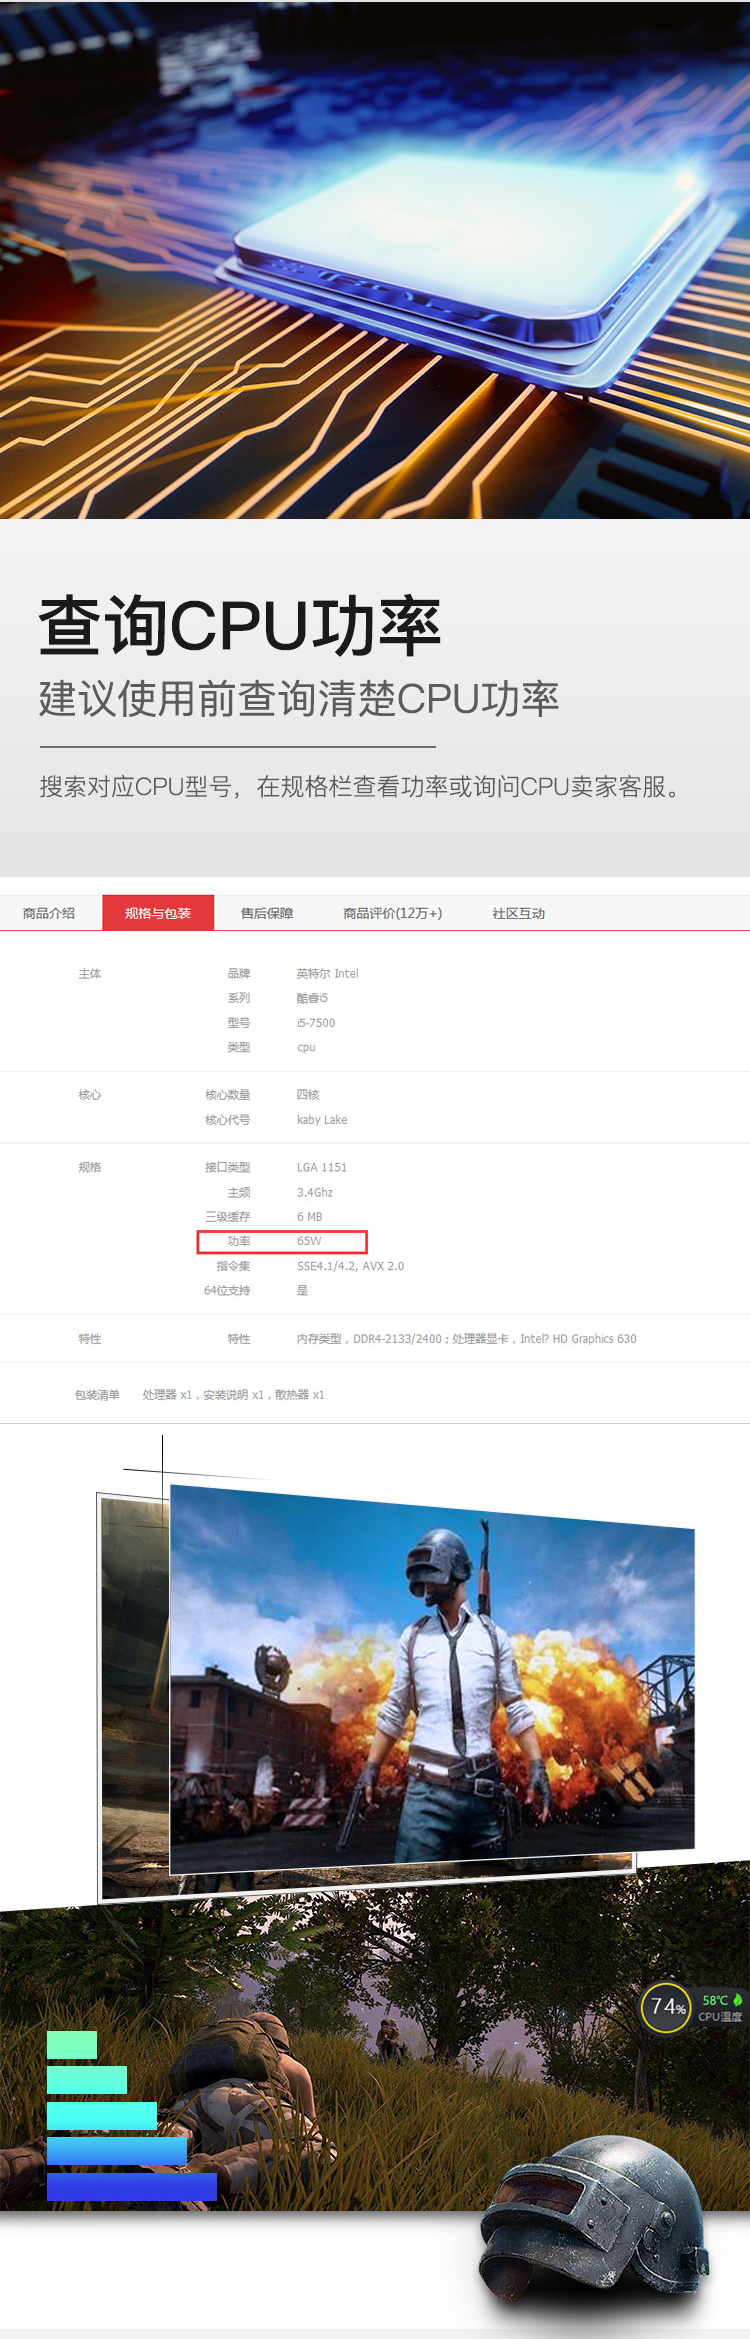
Task: Click the sentence starting with 搜索对应CPU型号
Action: coord(362,787)
